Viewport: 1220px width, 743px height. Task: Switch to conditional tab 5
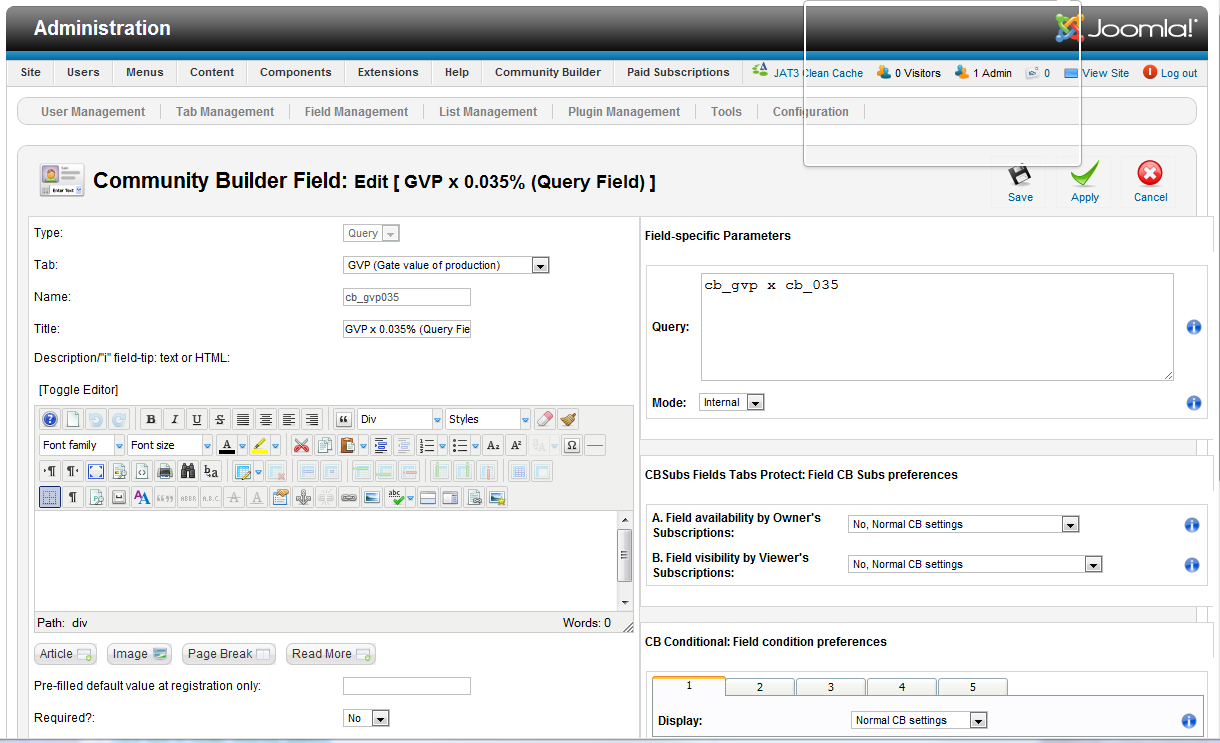tap(972, 687)
